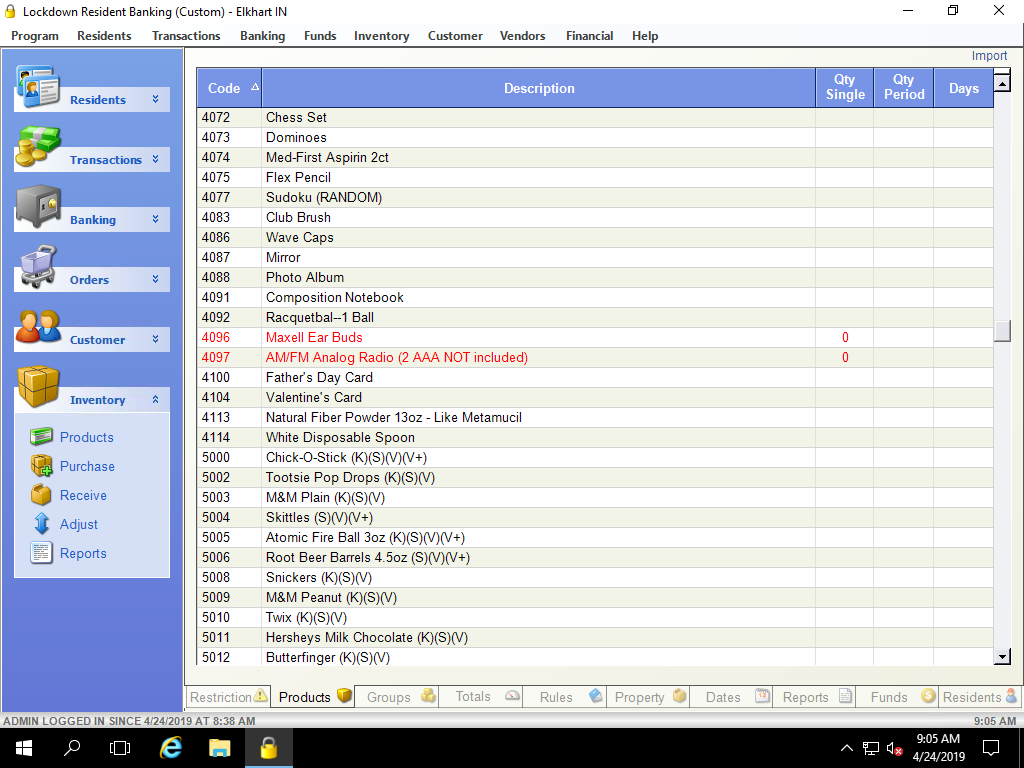Select the Chess Set row
The height and width of the screenshot is (768, 1024).
click(595, 118)
